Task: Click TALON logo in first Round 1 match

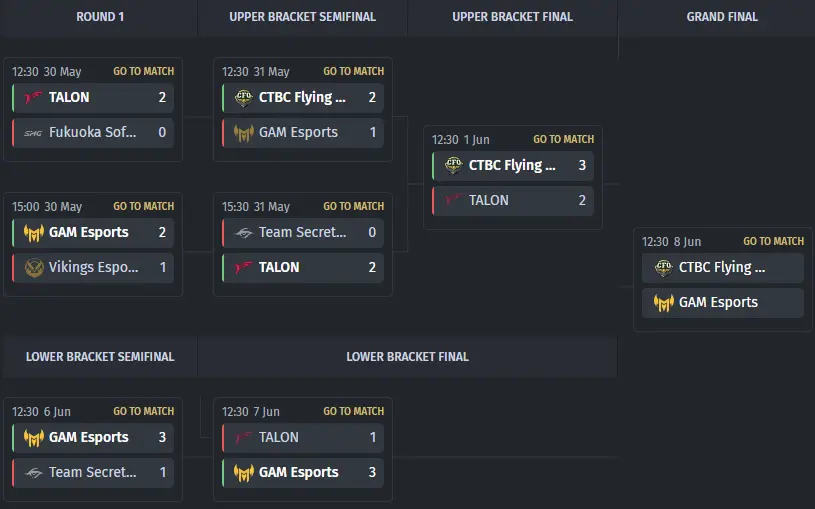Action: point(34,97)
